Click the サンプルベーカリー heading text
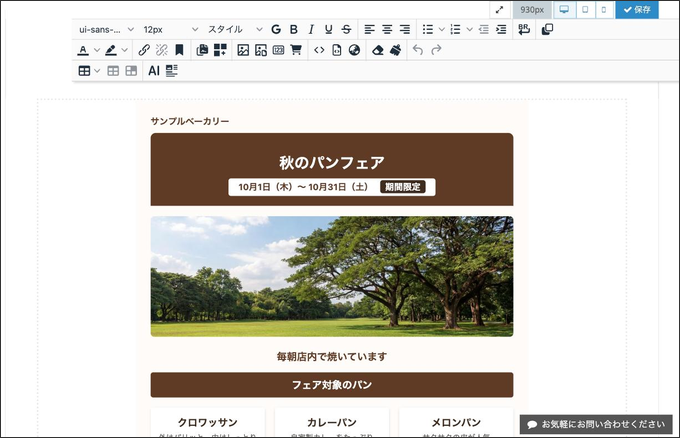This screenshot has height=438, width=680. [x=190, y=121]
